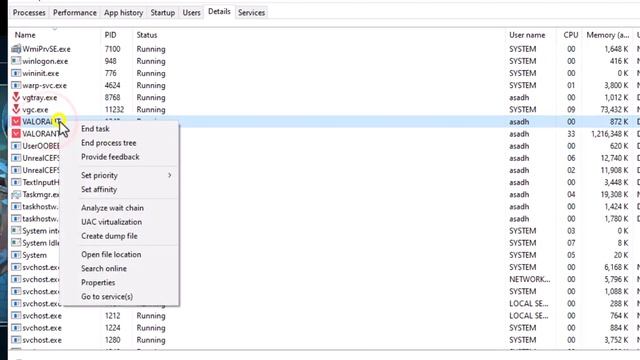Select Create dump file
Image resolution: width=640 pixels, height=360 pixels.
point(109,236)
